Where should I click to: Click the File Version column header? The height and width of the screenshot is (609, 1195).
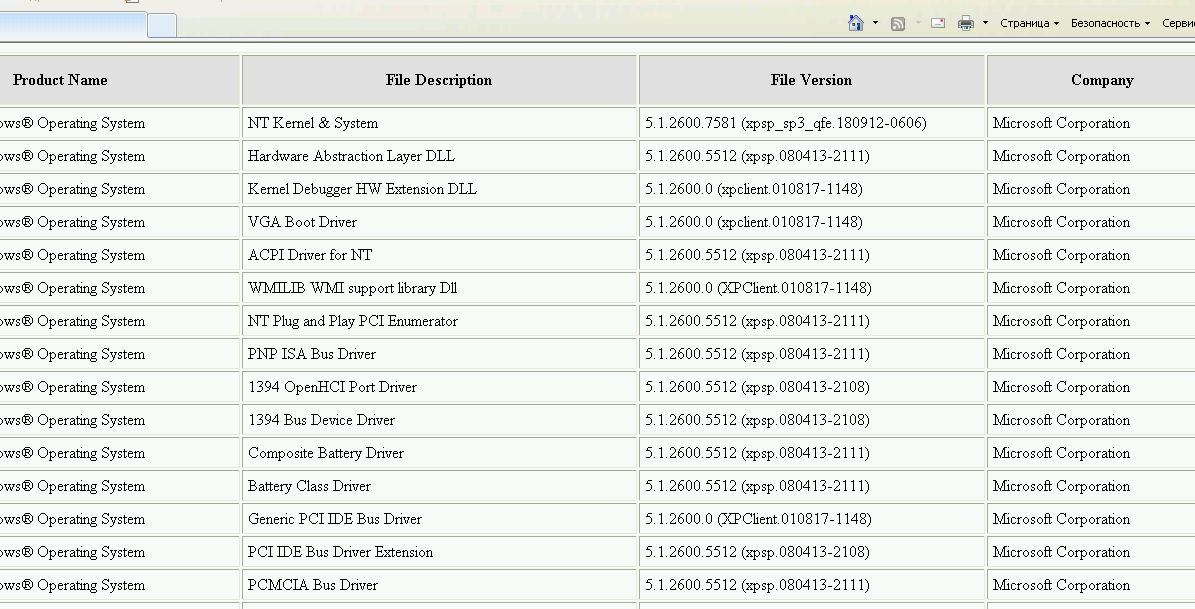(x=812, y=80)
